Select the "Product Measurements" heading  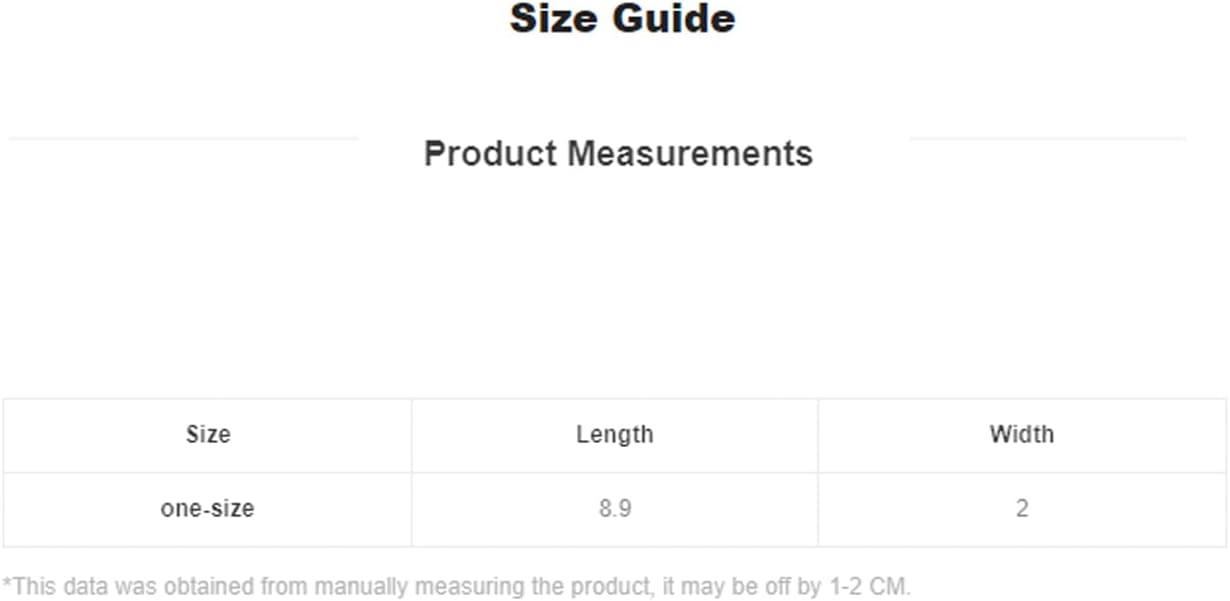coord(618,154)
